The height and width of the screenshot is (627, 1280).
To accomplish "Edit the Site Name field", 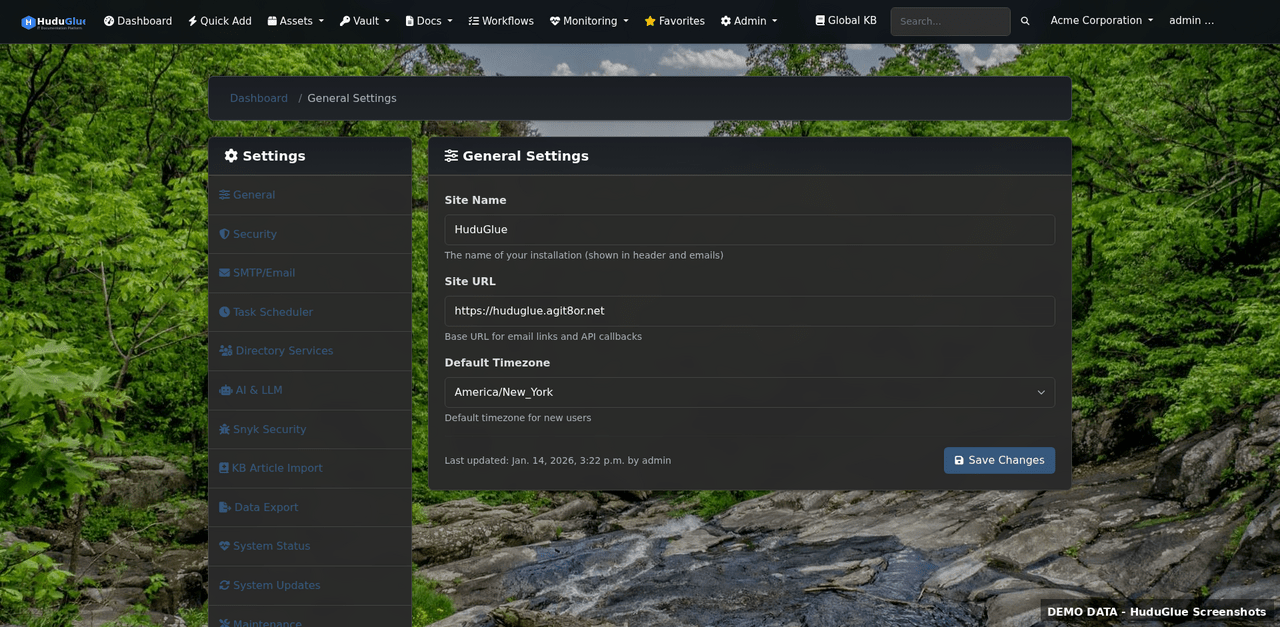I will 750,230.
